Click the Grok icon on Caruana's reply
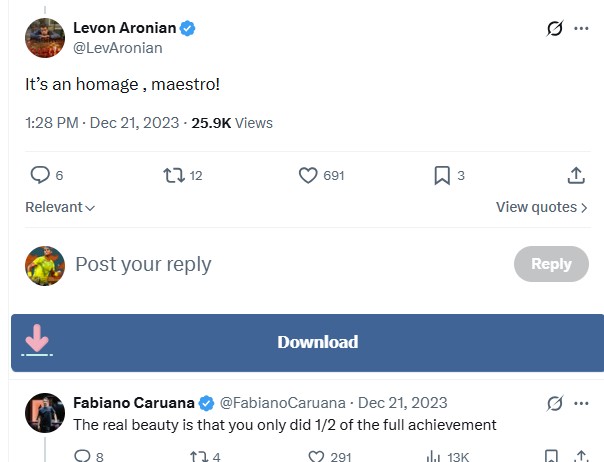604x462 pixels. point(555,403)
